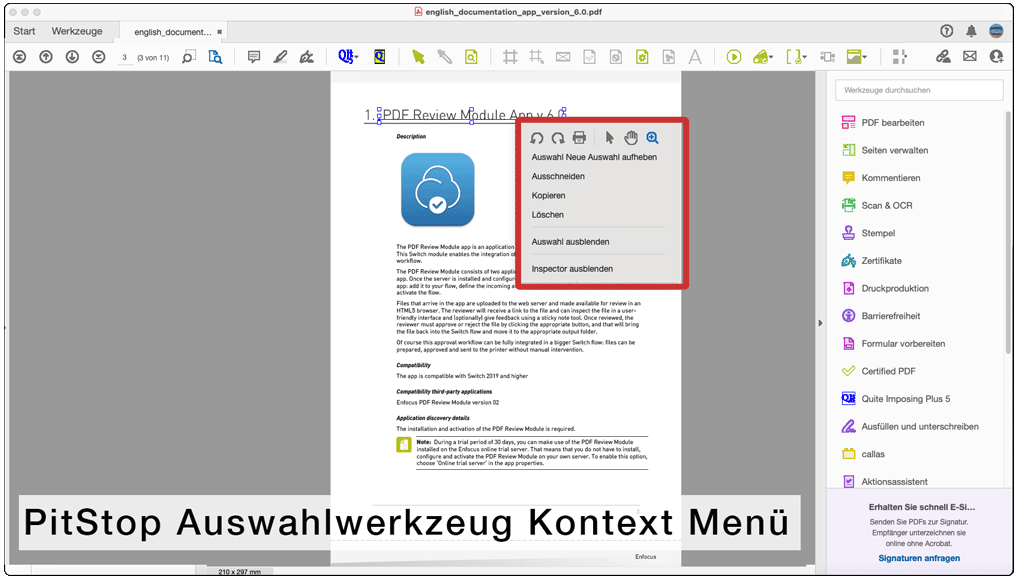Select the large letter A text tool
This screenshot has height=580, width=1020.
click(695, 57)
